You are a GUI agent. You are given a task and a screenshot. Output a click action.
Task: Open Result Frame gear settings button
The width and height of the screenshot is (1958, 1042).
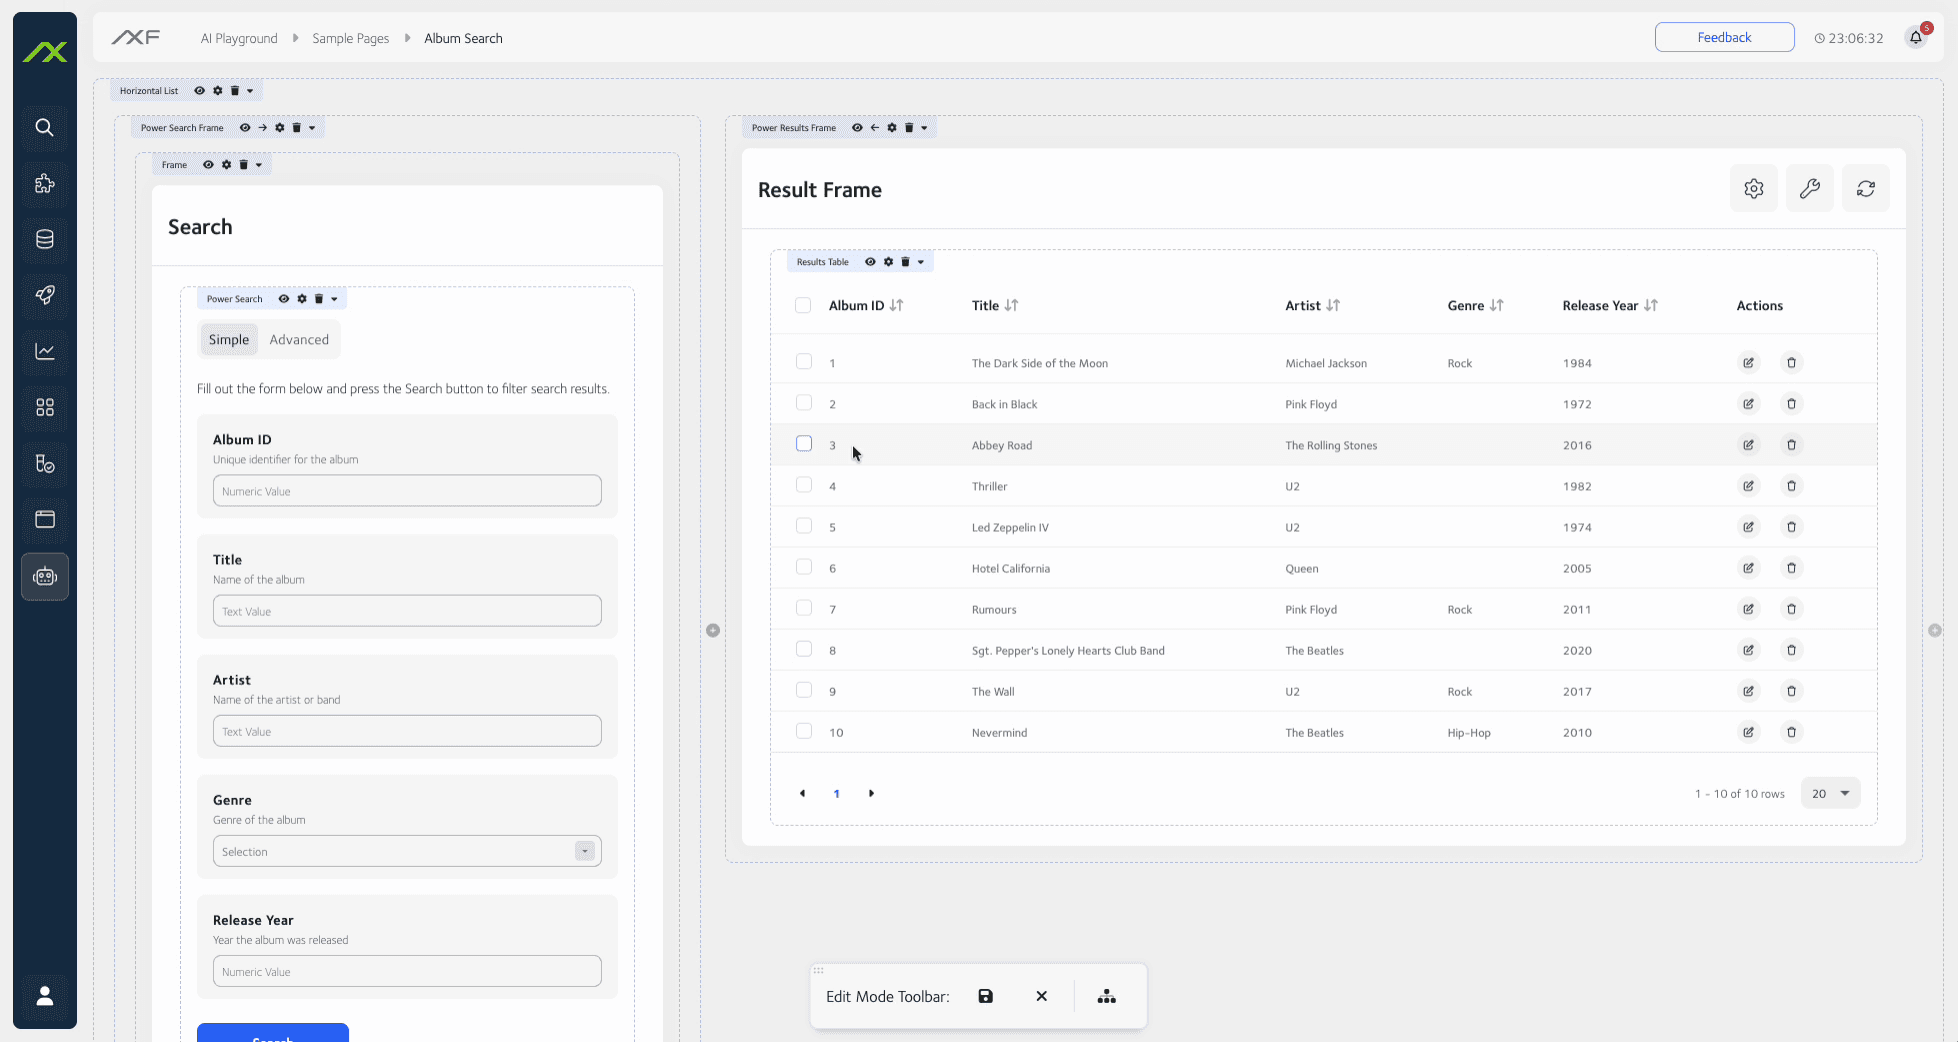pos(1753,189)
